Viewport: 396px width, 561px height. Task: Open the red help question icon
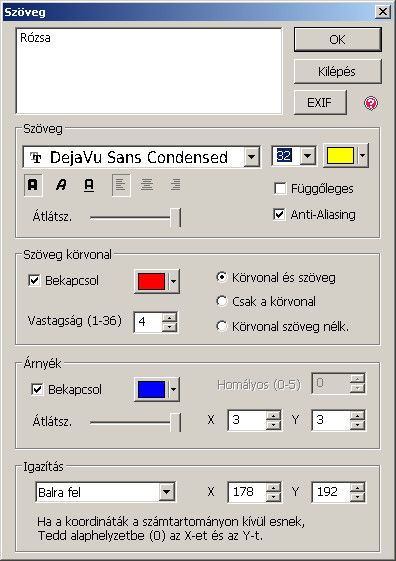[x=371, y=103]
